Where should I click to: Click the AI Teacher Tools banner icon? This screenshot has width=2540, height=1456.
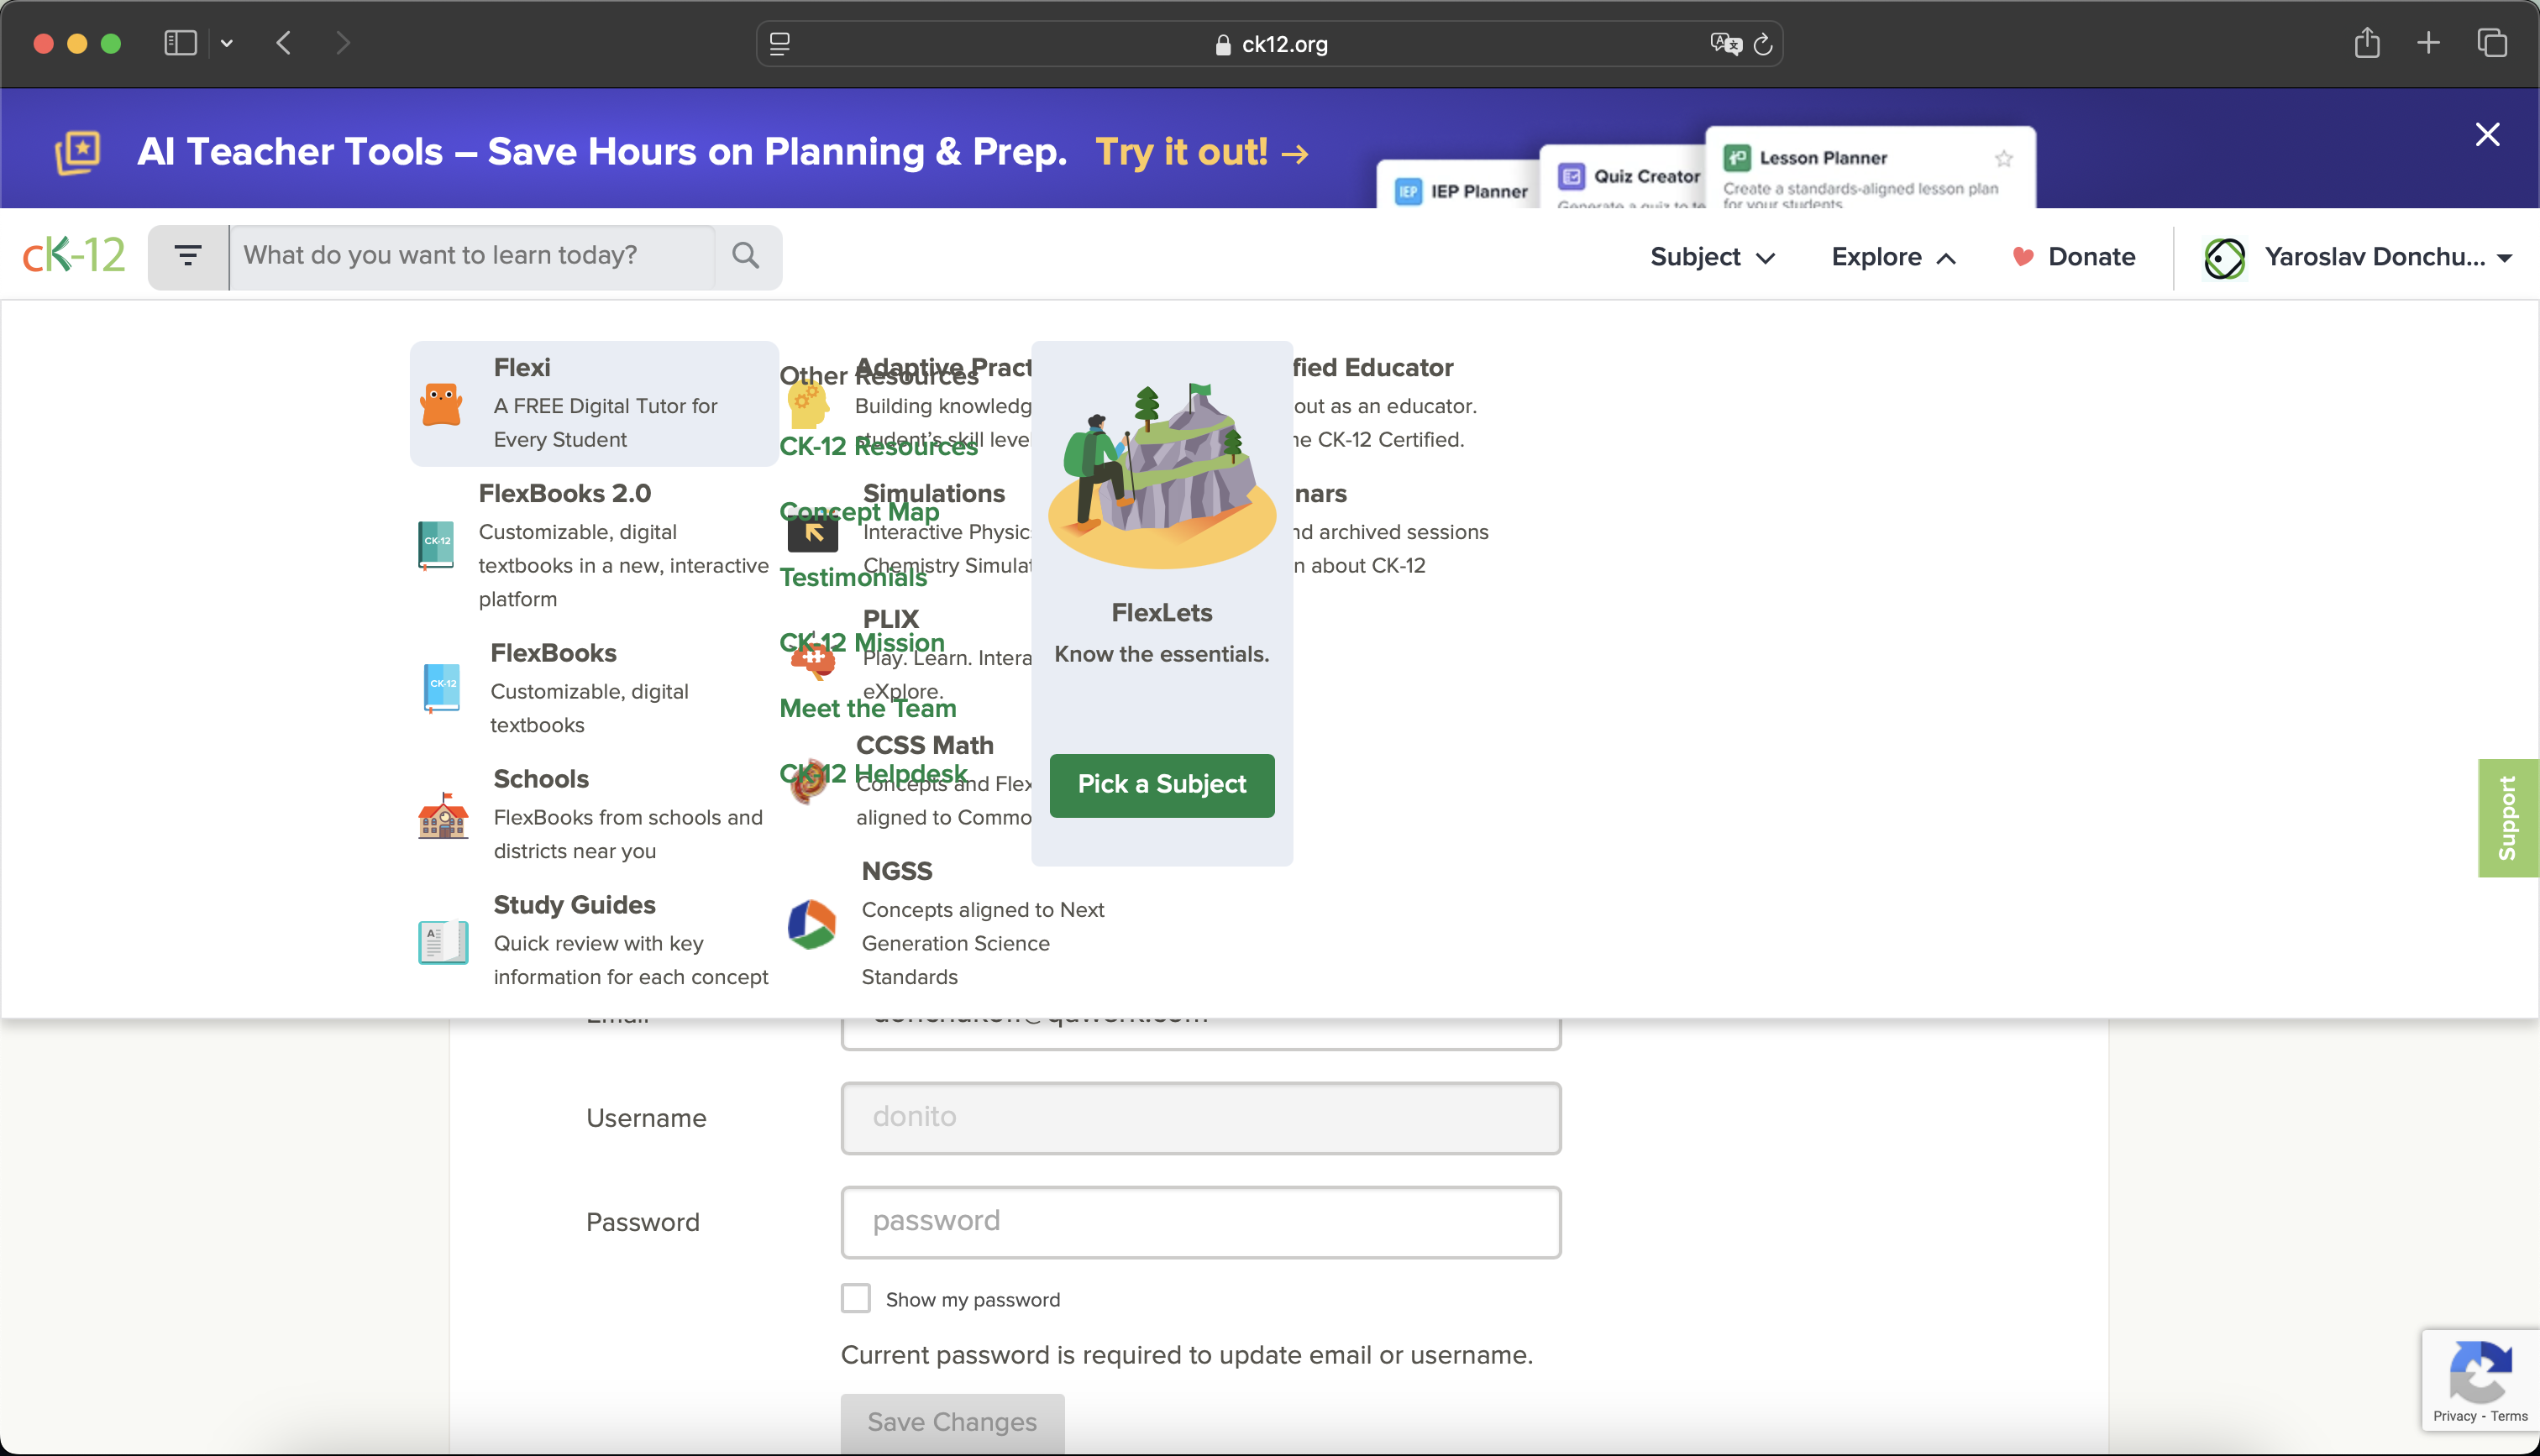click(78, 152)
